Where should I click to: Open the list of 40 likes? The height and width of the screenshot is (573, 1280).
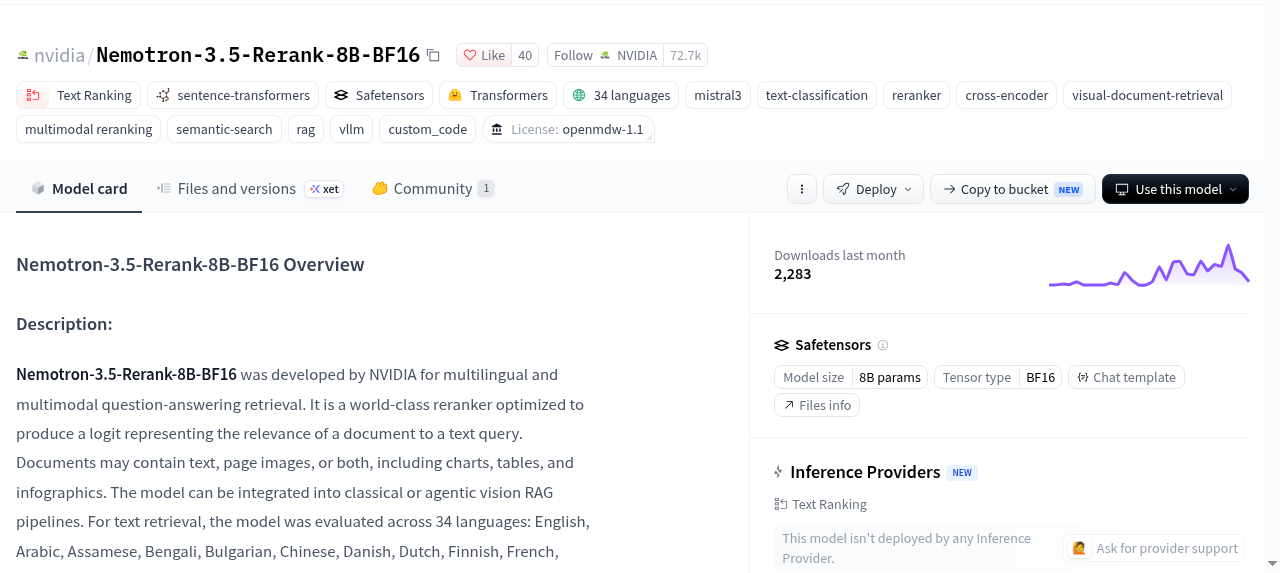click(x=525, y=55)
